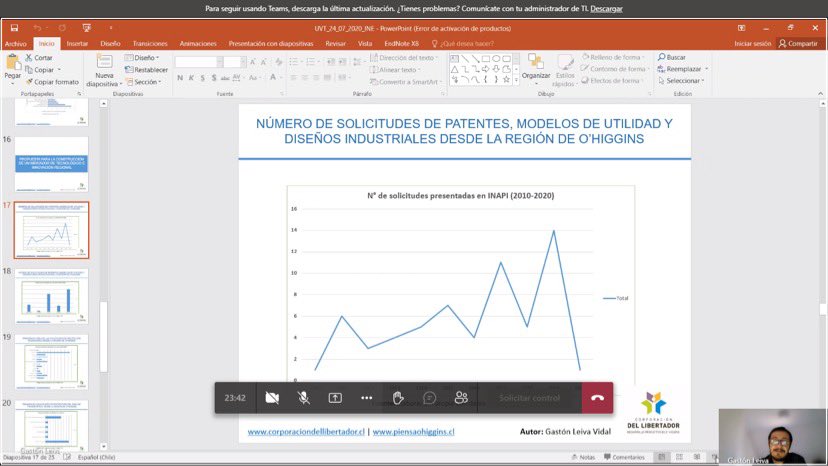
Task: Switch to Insertar tab
Action: 77,44
